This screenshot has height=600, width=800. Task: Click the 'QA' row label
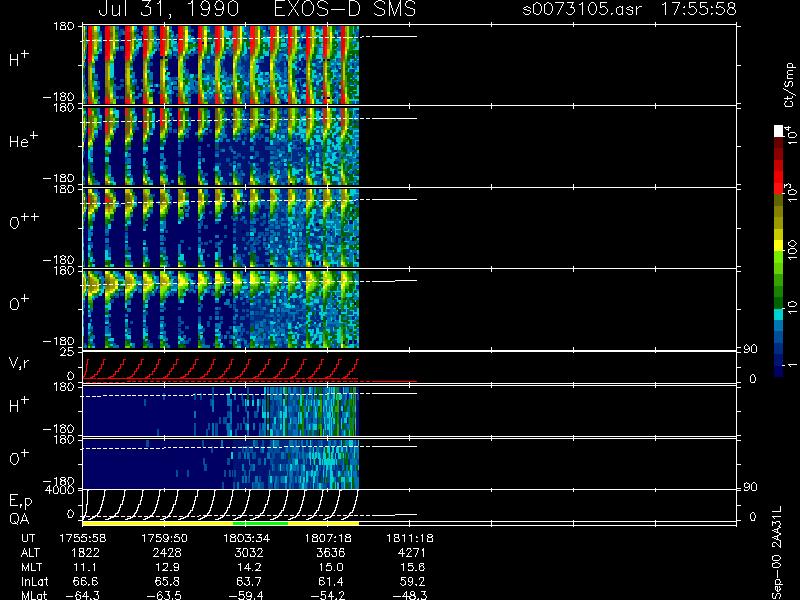click(19, 518)
